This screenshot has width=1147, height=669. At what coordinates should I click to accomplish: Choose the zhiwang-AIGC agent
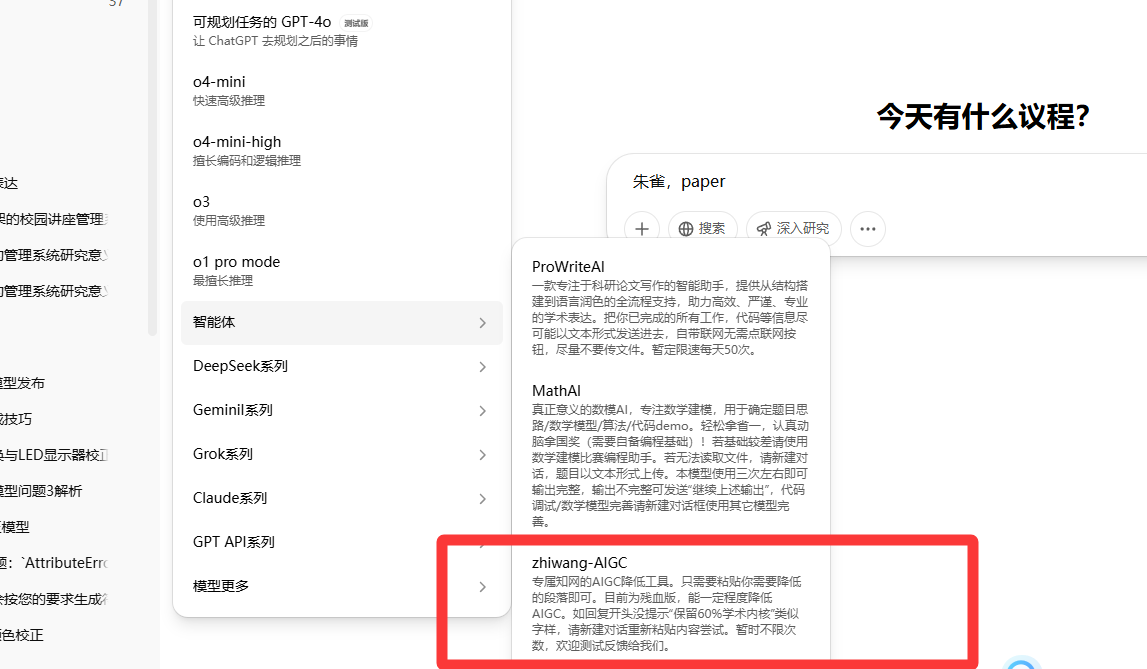[x=670, y=603]
